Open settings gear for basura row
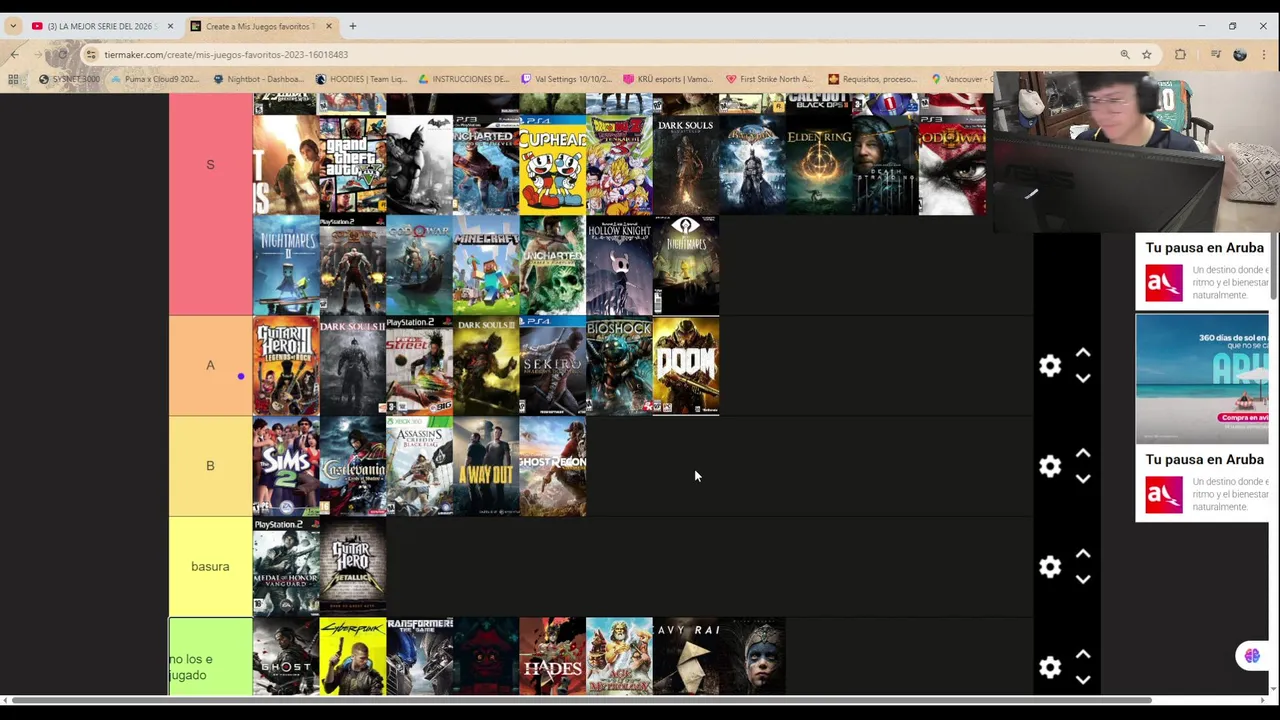Image resolution: width=1280 pixels, height=720 pixels. (x=1049, y=567)
